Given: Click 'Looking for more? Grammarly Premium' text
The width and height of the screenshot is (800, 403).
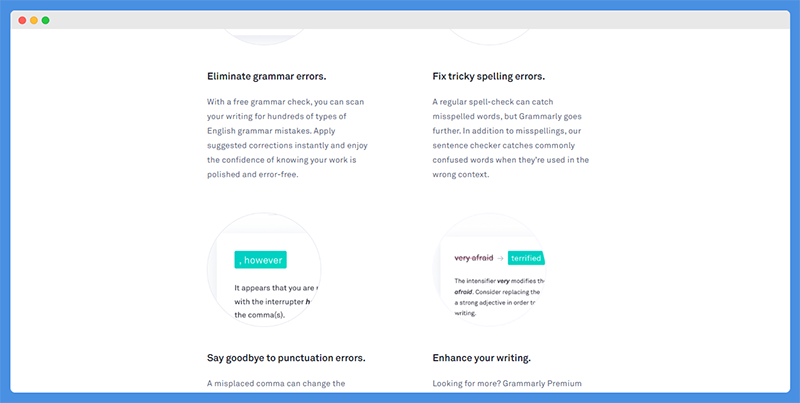Looking at the screenshot, I should pyautogui.click(x=507, y=384).
